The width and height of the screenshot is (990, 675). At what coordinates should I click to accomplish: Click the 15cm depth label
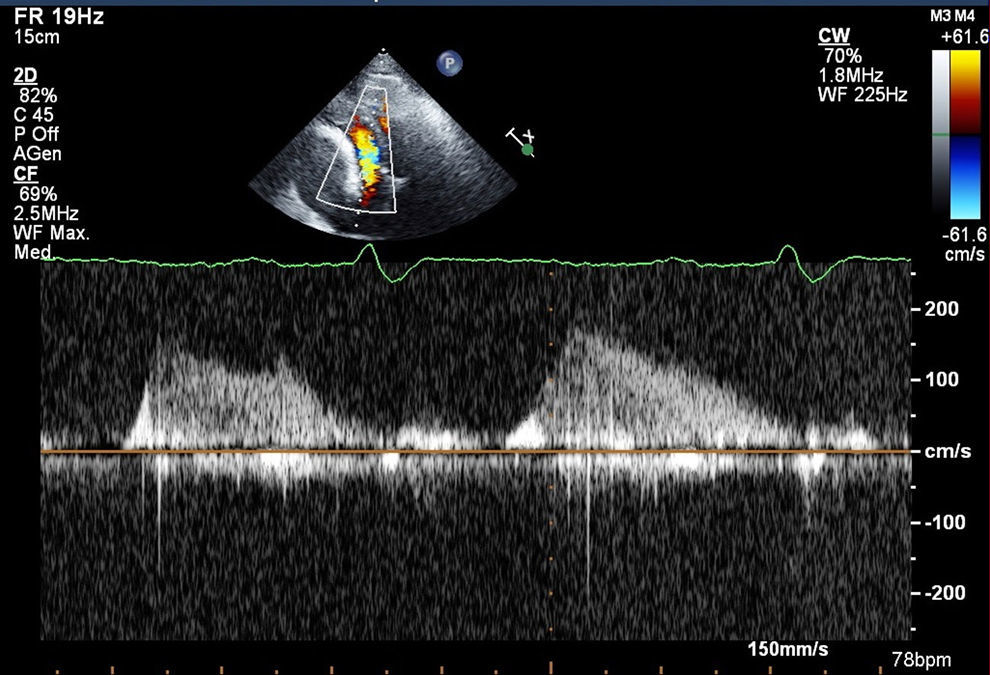35,37
